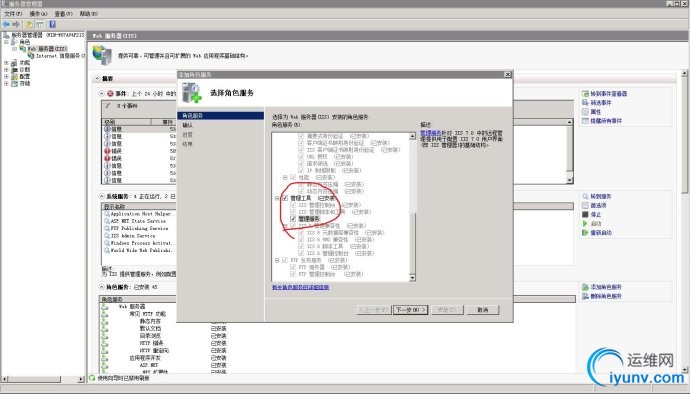
Task: Click the Show/Hide console tree toolbar icon
Action: (x=40, y=24)
